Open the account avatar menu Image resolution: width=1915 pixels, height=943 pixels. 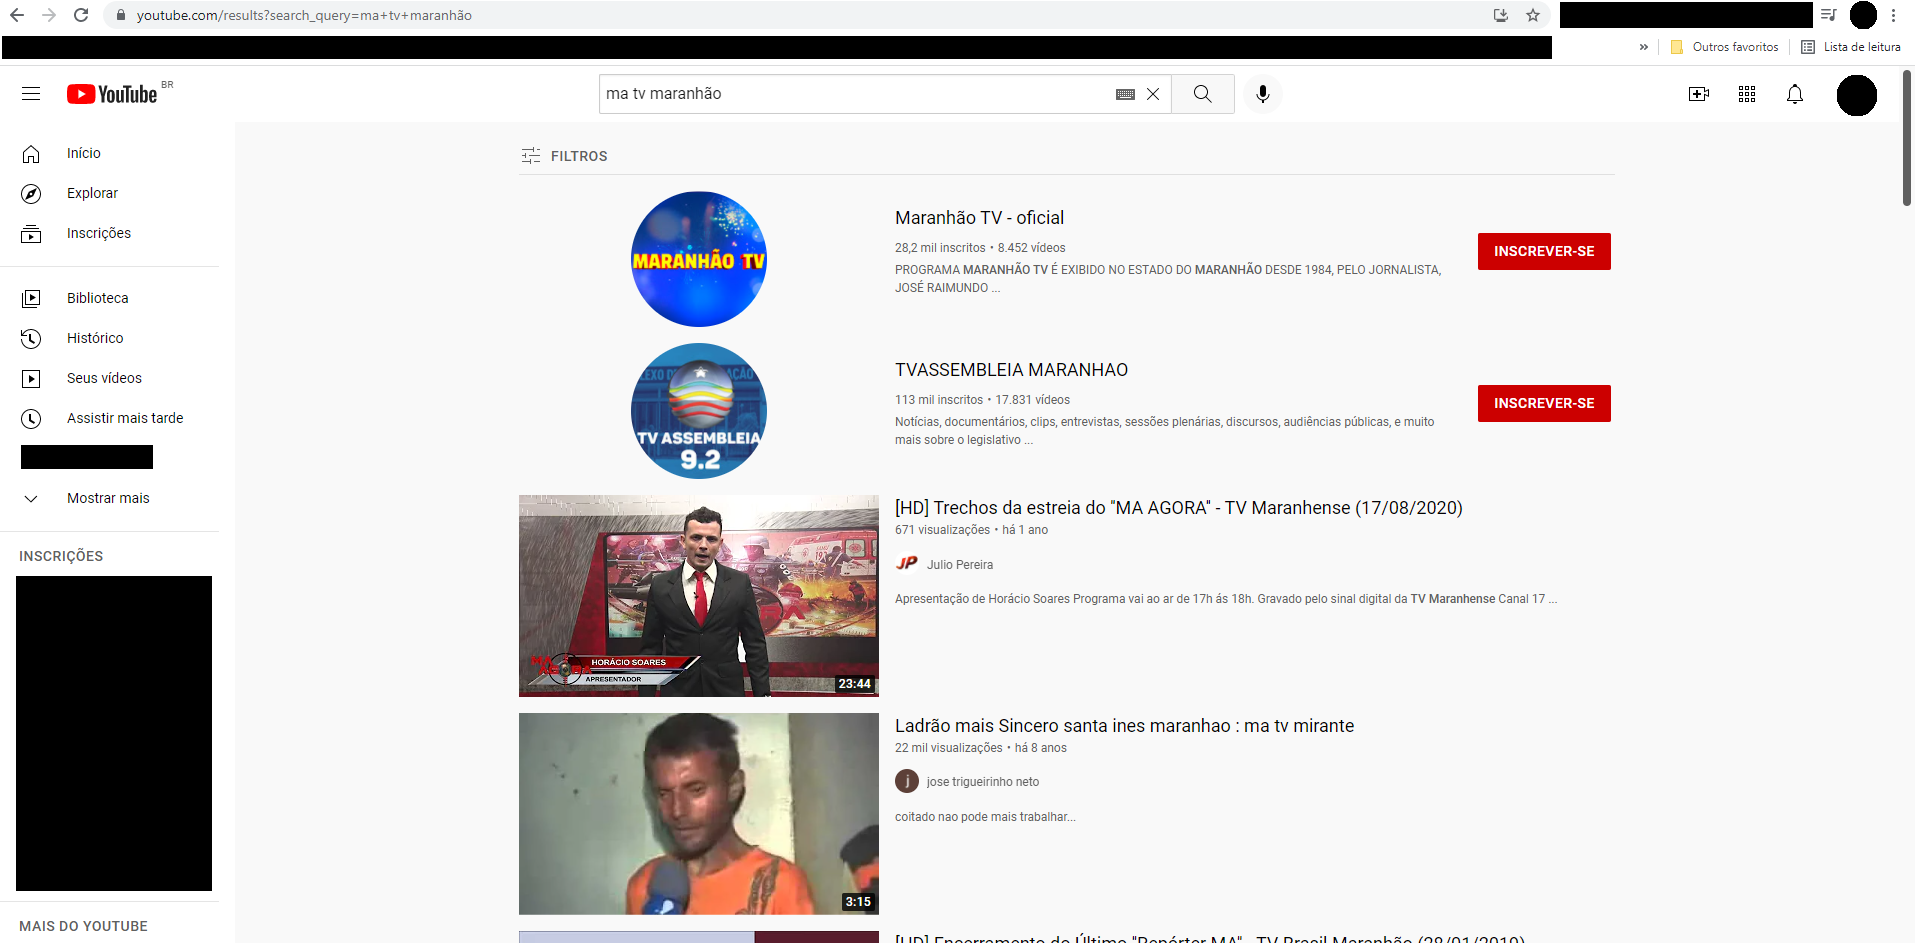tap(1857, 95)
